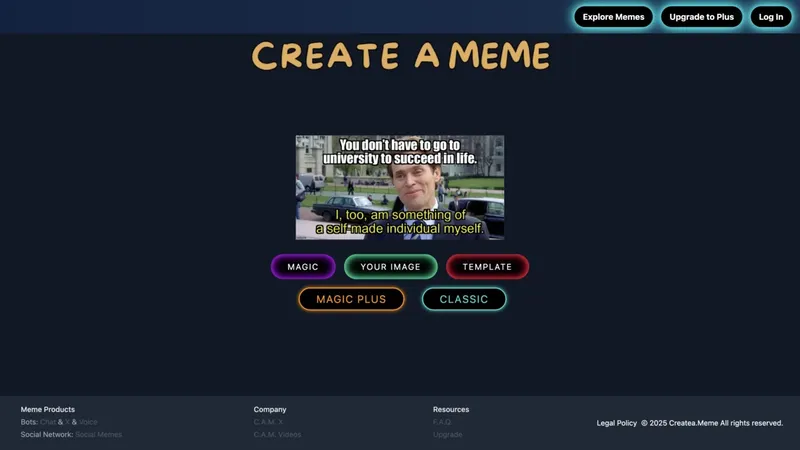The height and width of the screenshot is (450, 800).
Task: Select the Magic Plus option
Action: click(351, 299)
